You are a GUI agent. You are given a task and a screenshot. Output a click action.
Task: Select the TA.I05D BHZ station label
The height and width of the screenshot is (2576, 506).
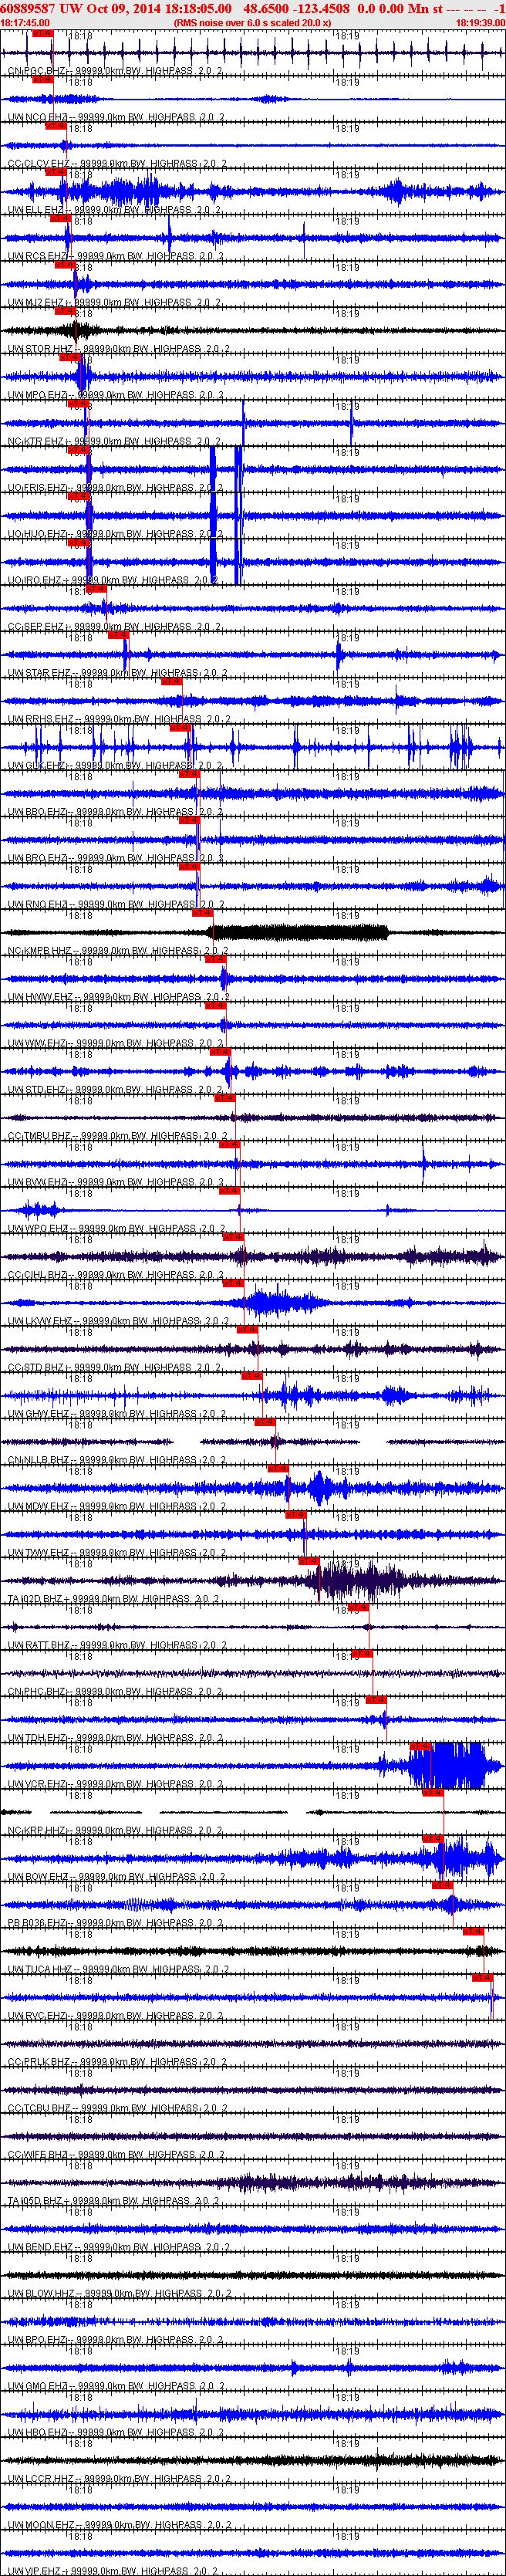point(114,2200)
